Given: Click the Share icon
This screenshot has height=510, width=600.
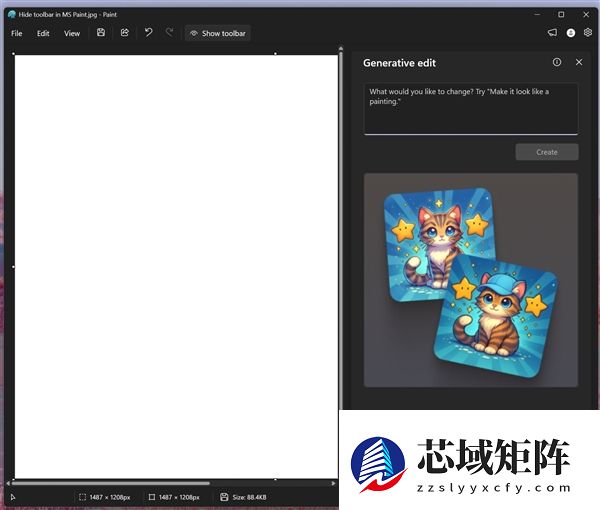Looking at the screenshot, I should pos(124,33).
